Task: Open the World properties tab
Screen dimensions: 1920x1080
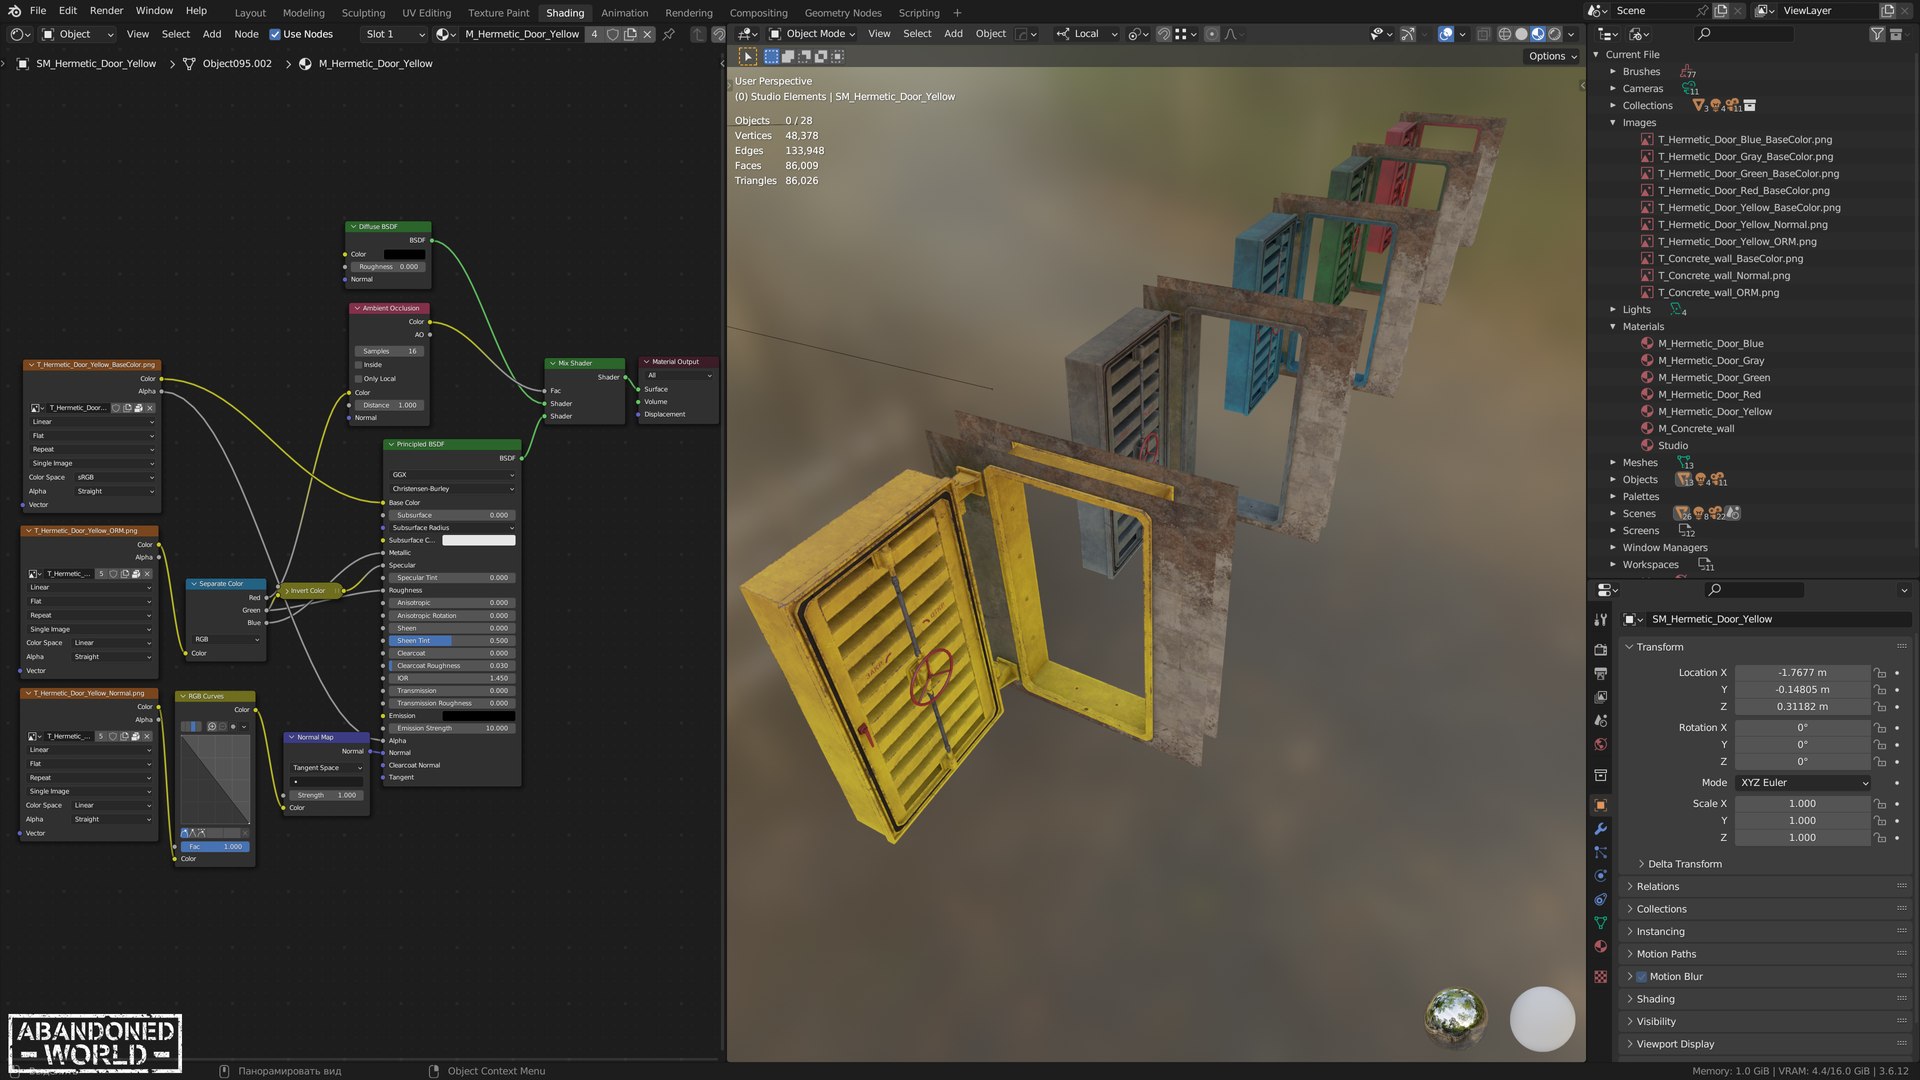Action: [1601, 745]
